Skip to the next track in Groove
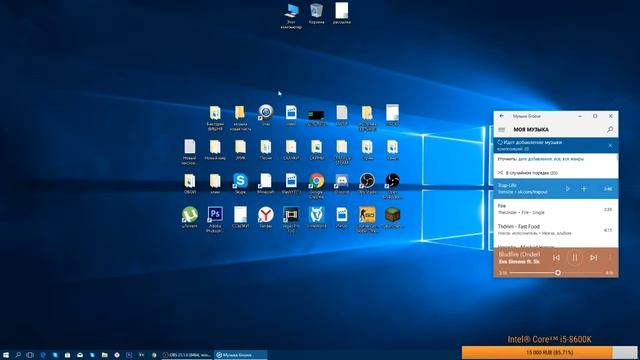This screenshot has width=640, height=360. [x=593, y=258]
